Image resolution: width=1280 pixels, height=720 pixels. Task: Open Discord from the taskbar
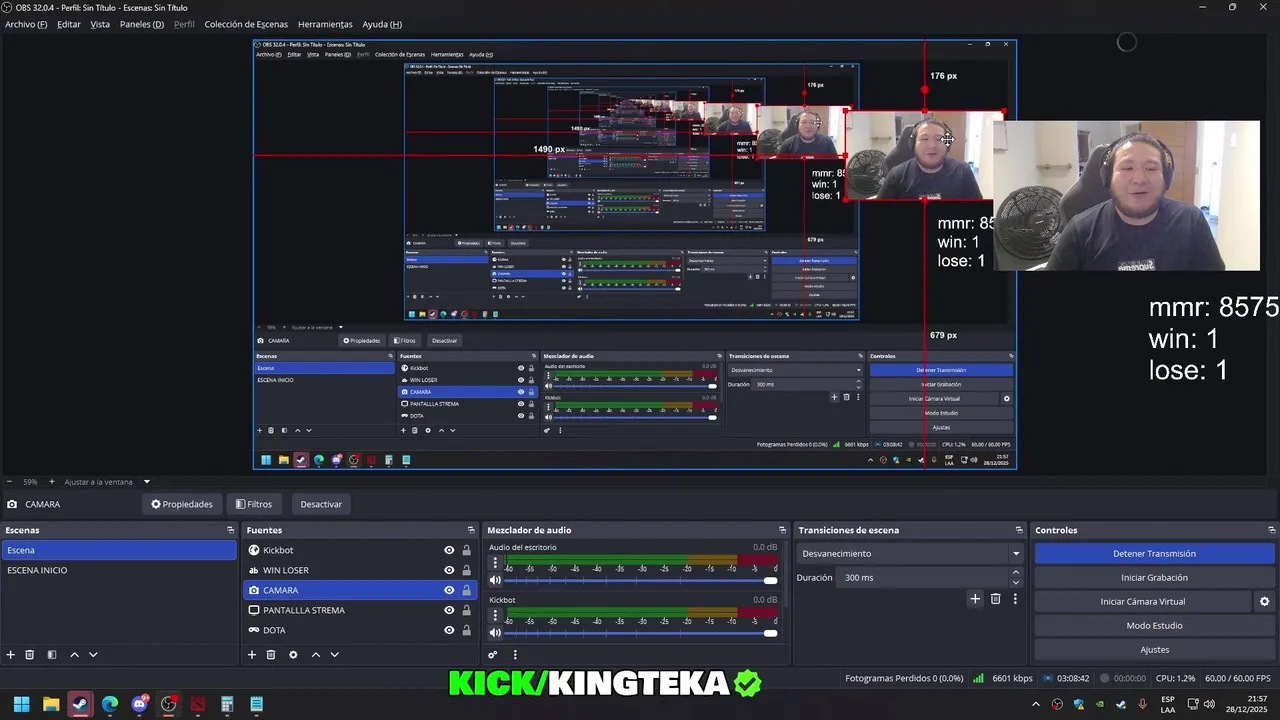(x=139, y=704)
